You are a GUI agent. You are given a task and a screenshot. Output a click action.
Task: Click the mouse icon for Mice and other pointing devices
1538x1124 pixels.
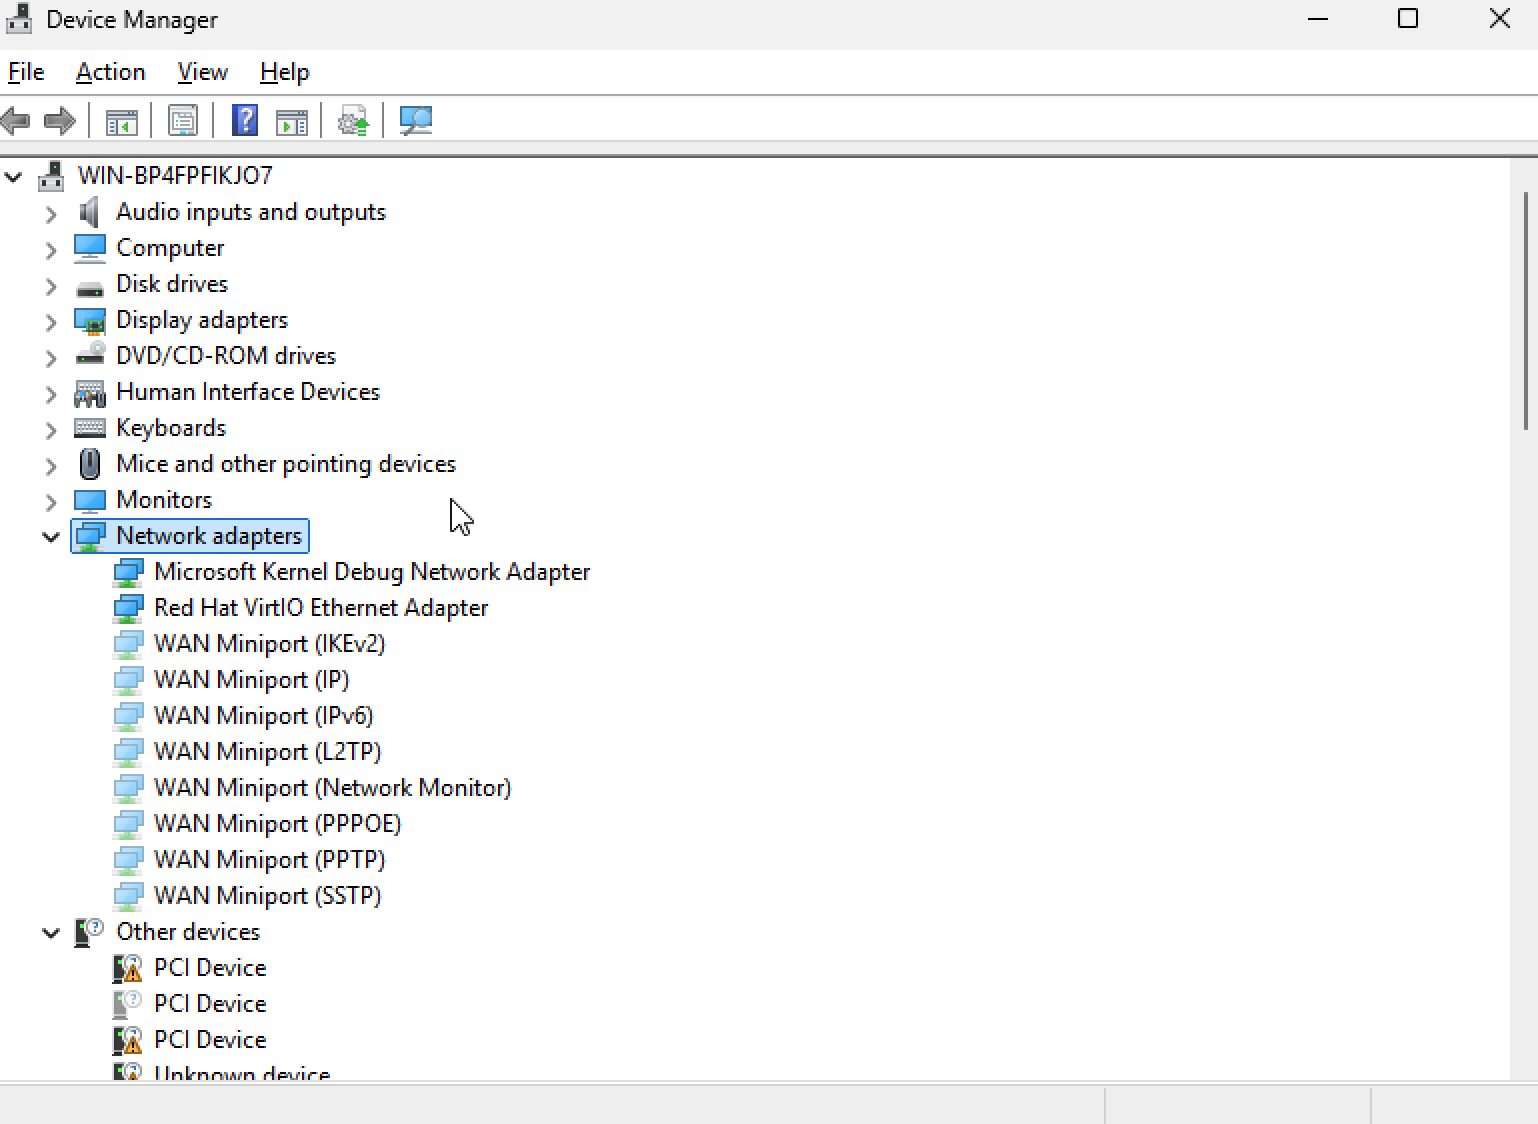point(89,464)
